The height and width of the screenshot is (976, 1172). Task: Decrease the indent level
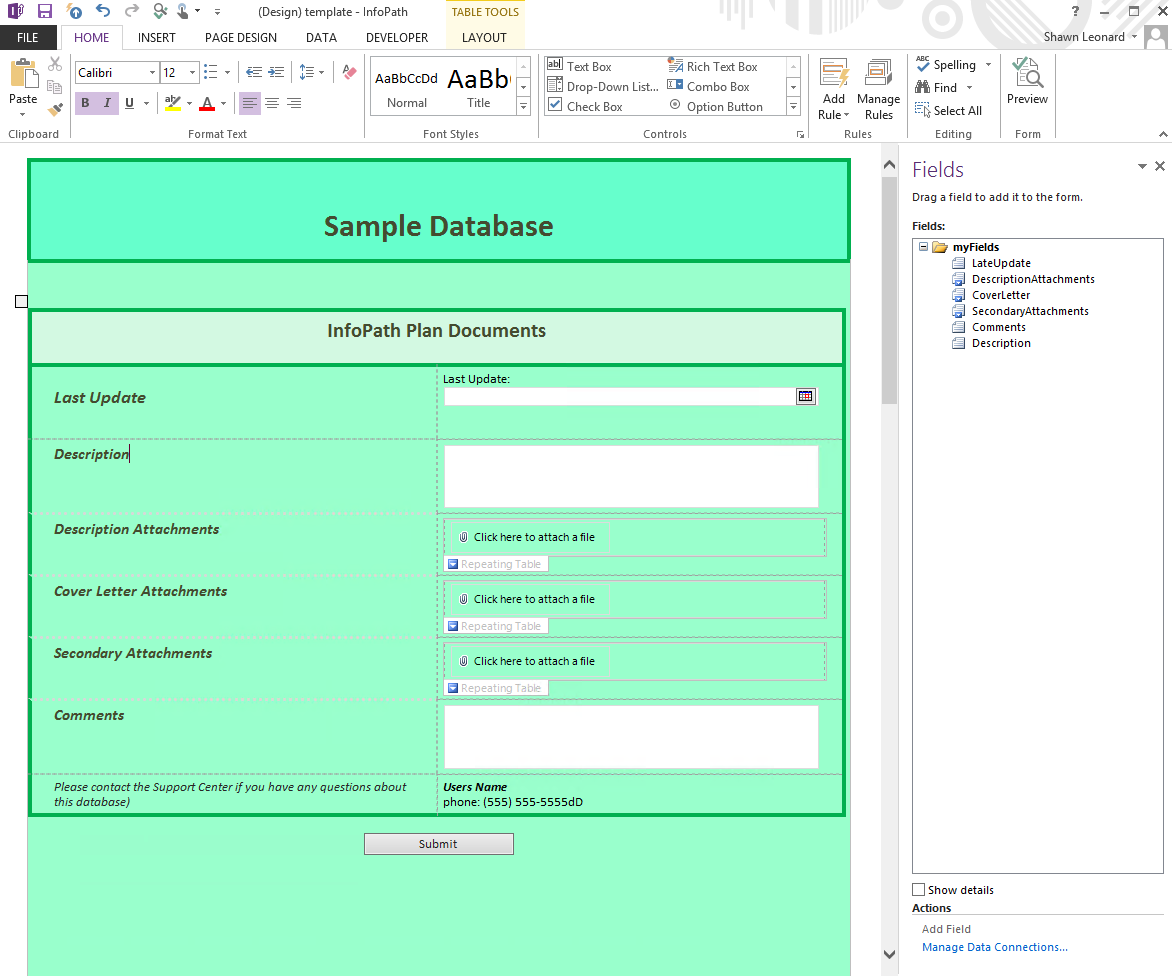click(x=254, y=72)
